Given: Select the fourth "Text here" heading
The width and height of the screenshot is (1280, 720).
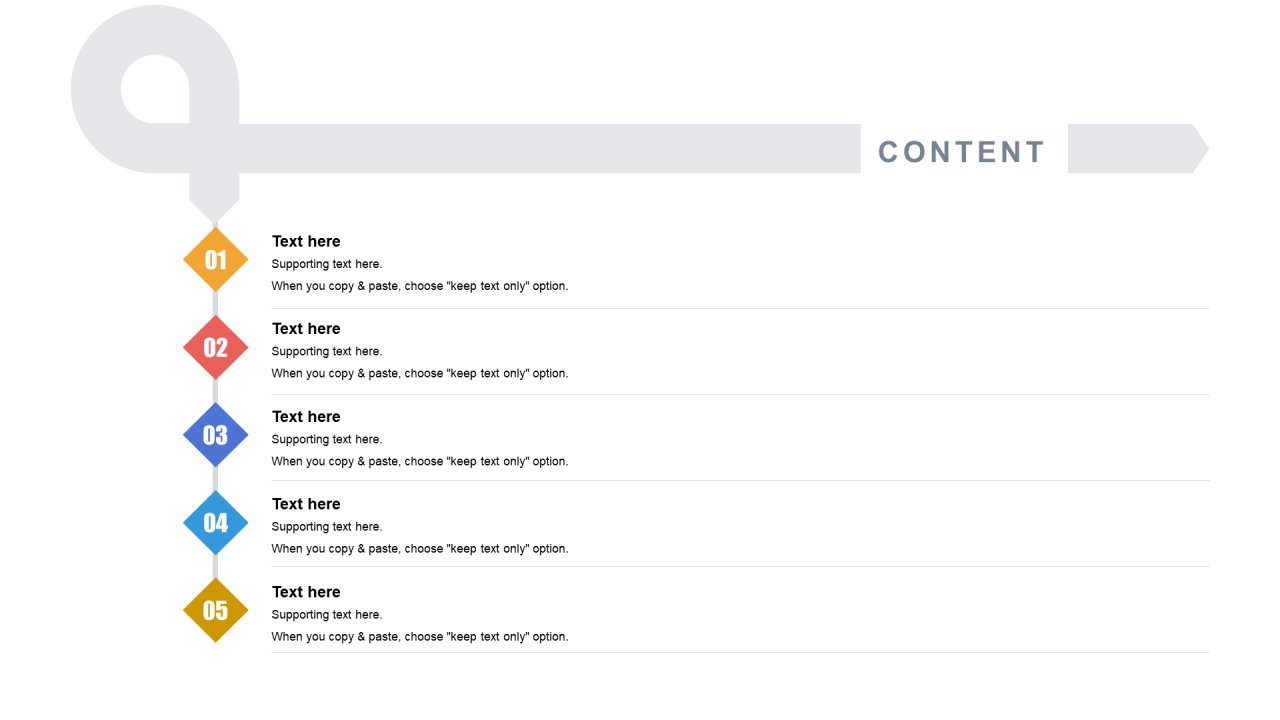Looking at the screenshot, I should 306,504.
